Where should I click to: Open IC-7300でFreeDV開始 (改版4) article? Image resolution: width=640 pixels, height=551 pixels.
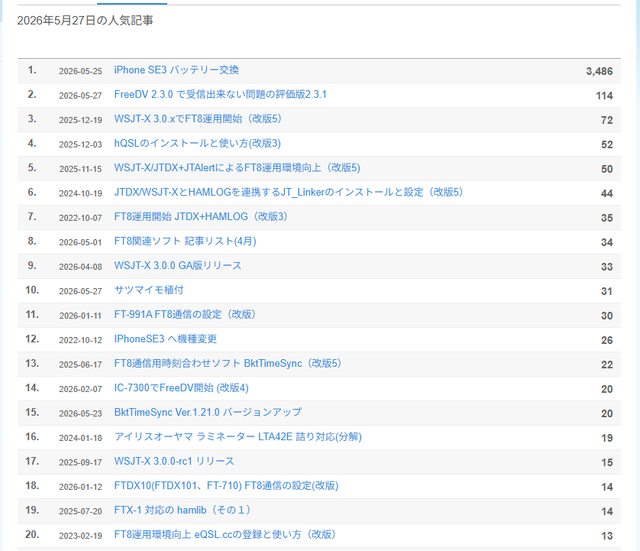coord(181,388)
